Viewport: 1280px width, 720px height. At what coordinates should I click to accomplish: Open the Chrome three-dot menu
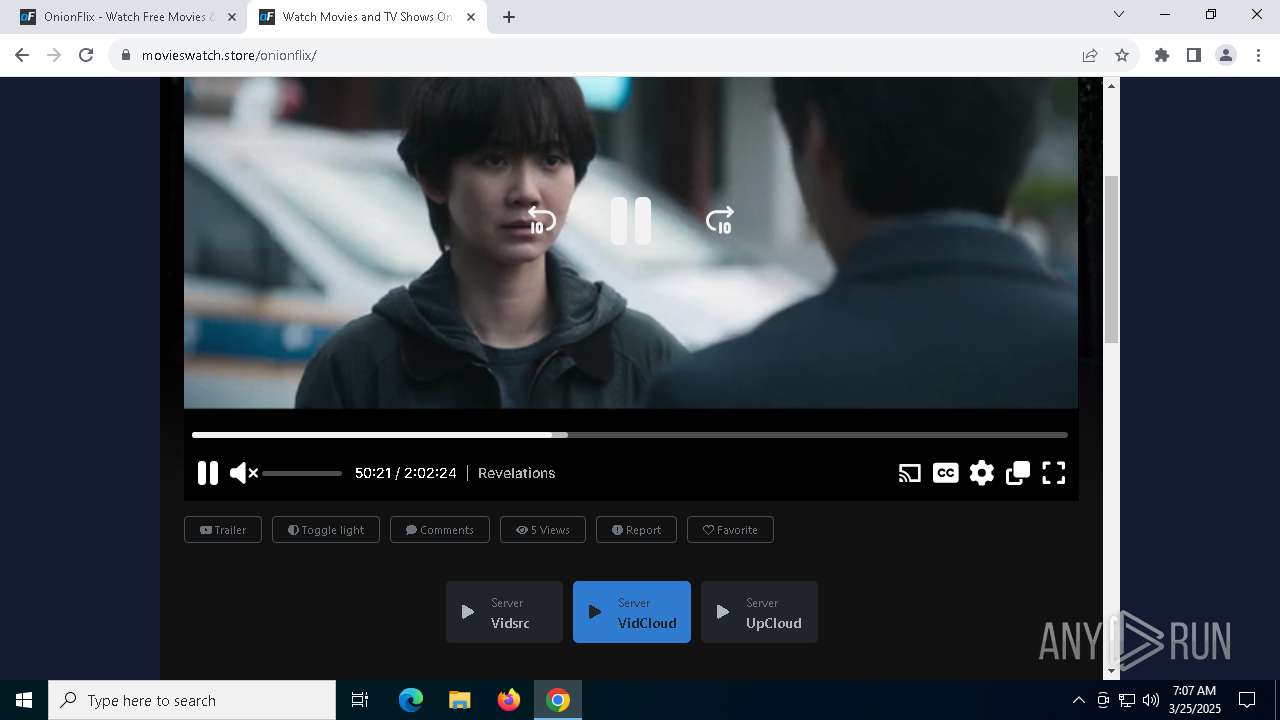click(1258, 55)
